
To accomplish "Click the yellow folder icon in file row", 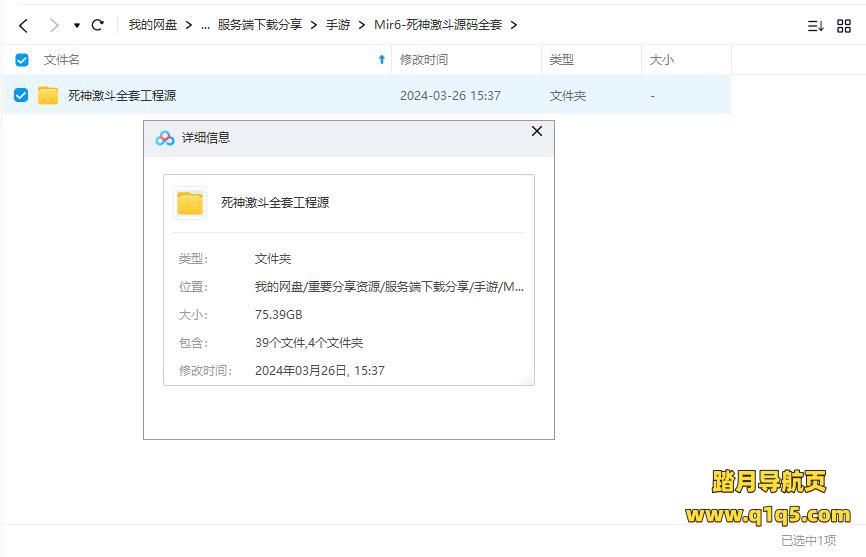I will coord(48,96).
